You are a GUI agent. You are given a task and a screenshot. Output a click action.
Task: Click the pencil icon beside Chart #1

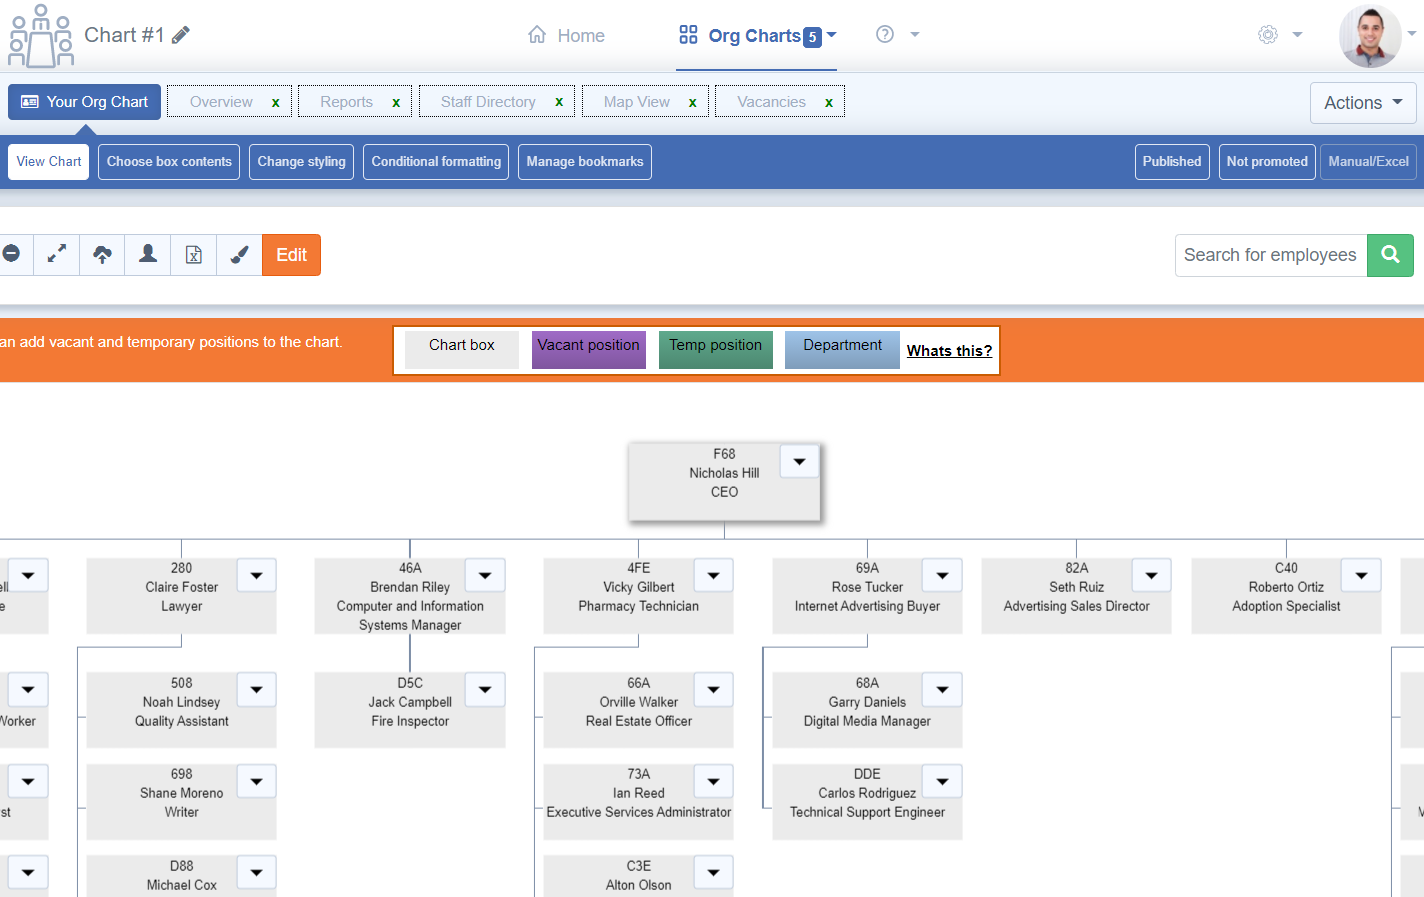[181, 35]
